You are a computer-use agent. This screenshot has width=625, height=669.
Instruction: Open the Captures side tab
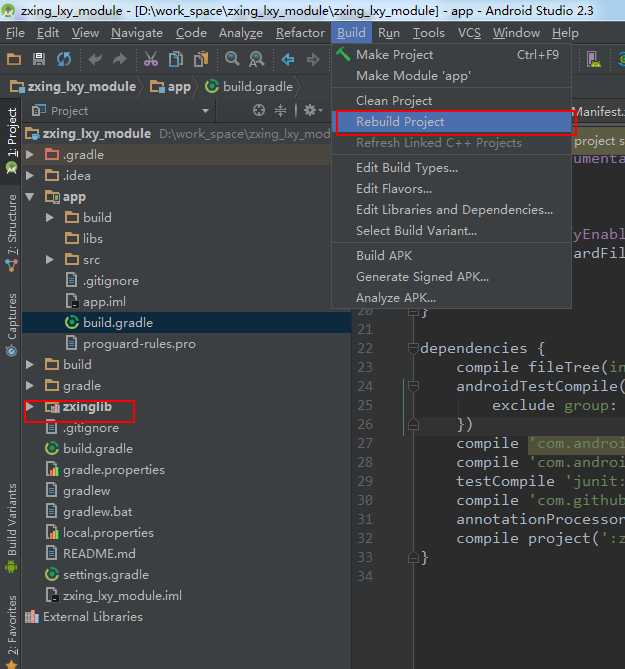pos(11,323)
